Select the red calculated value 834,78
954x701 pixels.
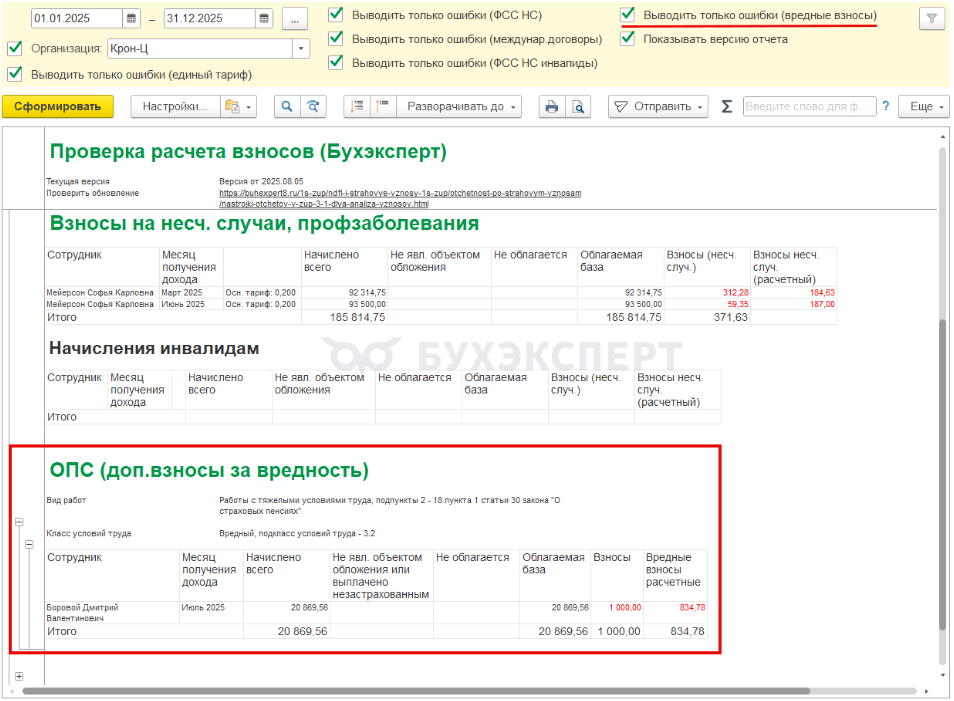coord(692,607)
